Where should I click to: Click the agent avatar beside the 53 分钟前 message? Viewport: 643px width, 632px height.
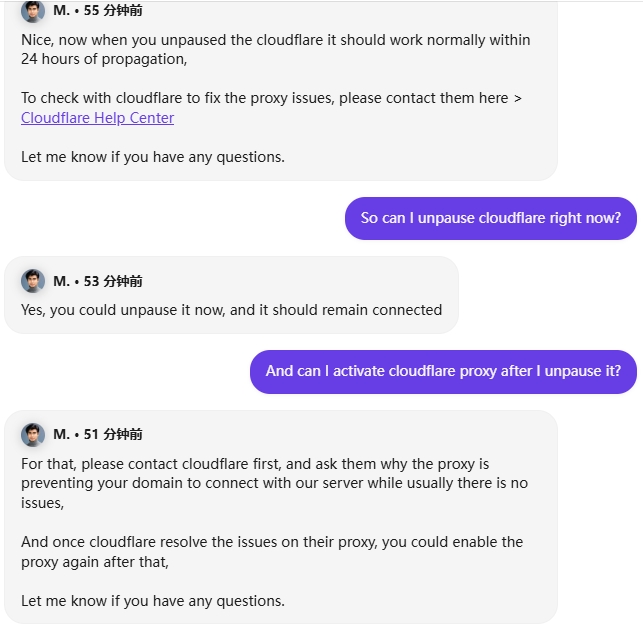click(33, 281)
